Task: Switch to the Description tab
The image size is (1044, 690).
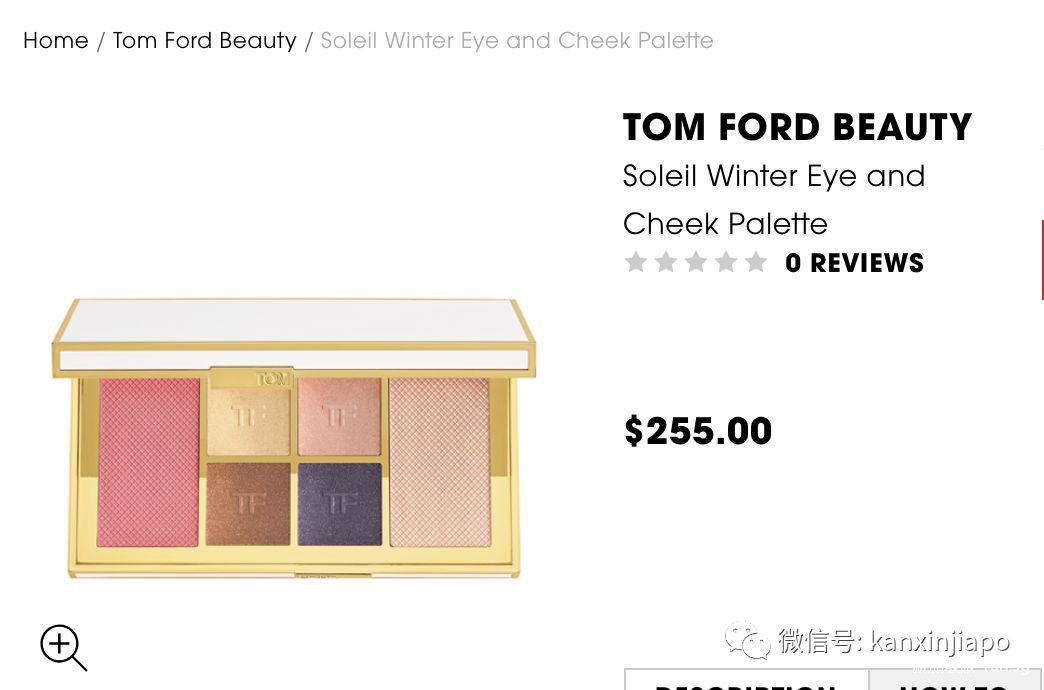Action: [747, 680]
